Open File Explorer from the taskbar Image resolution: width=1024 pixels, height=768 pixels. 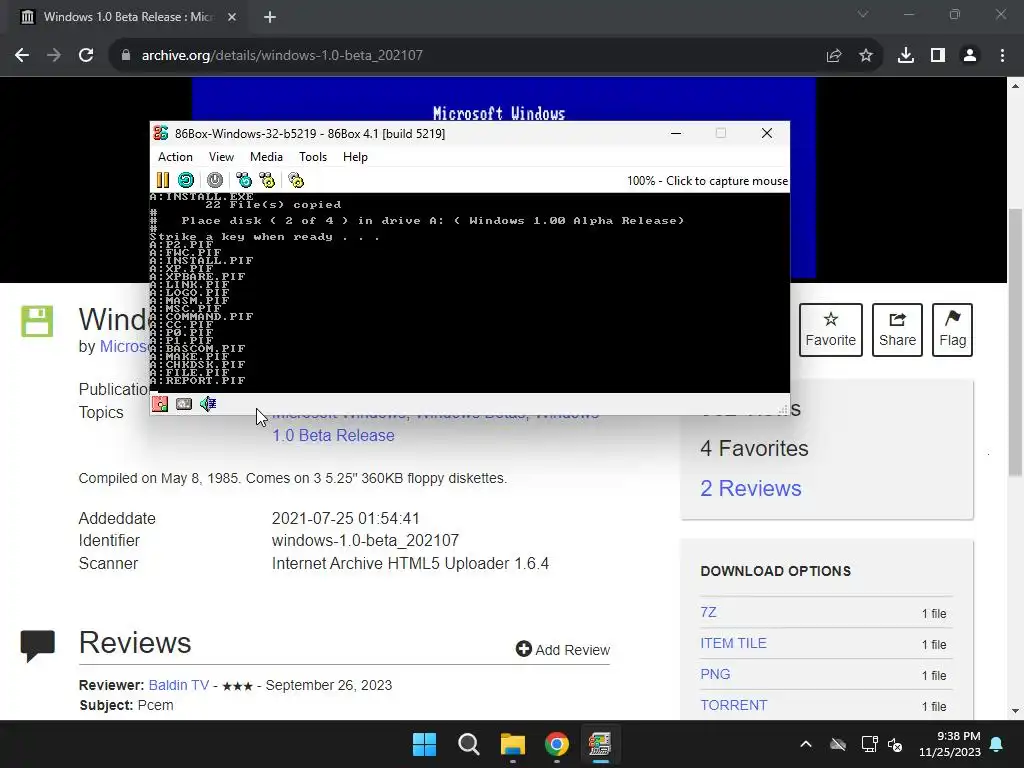(513, 744)
